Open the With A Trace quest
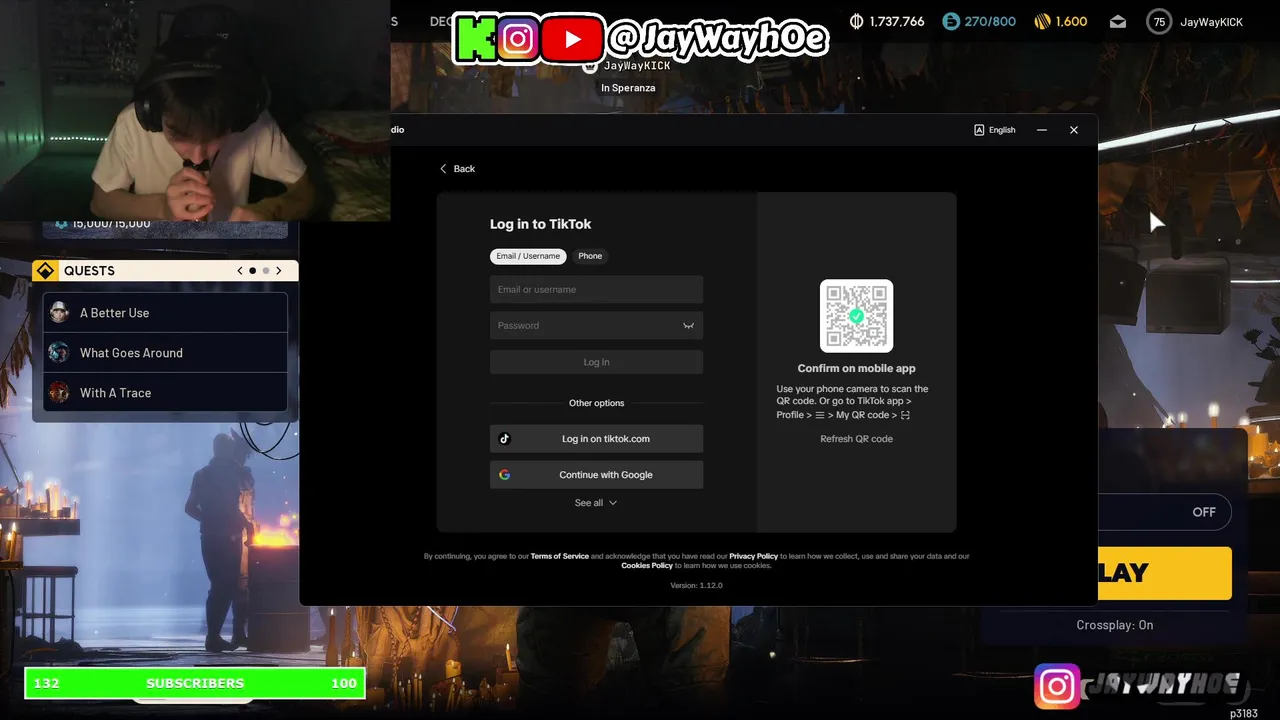 coord(165,393)
